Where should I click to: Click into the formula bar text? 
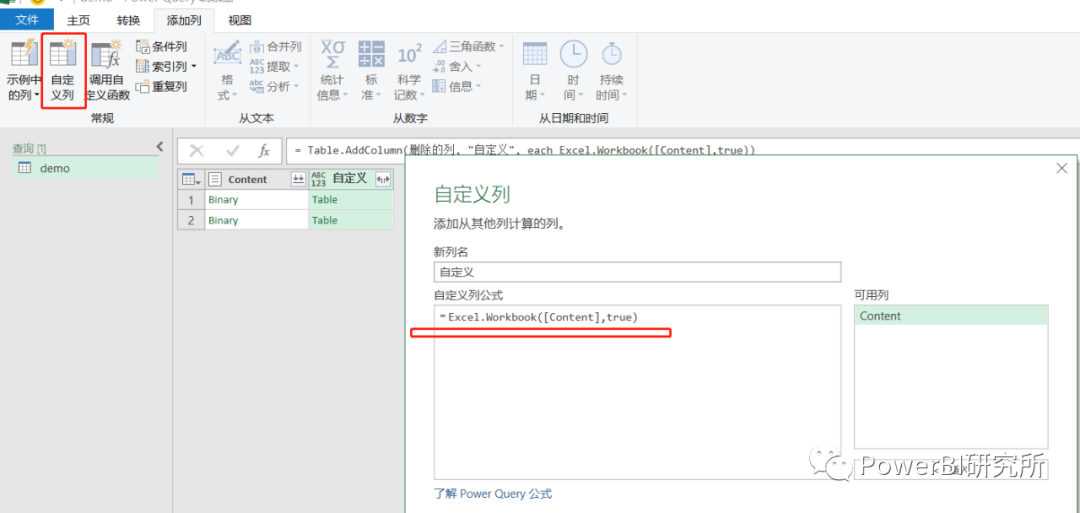click(525, 150)
